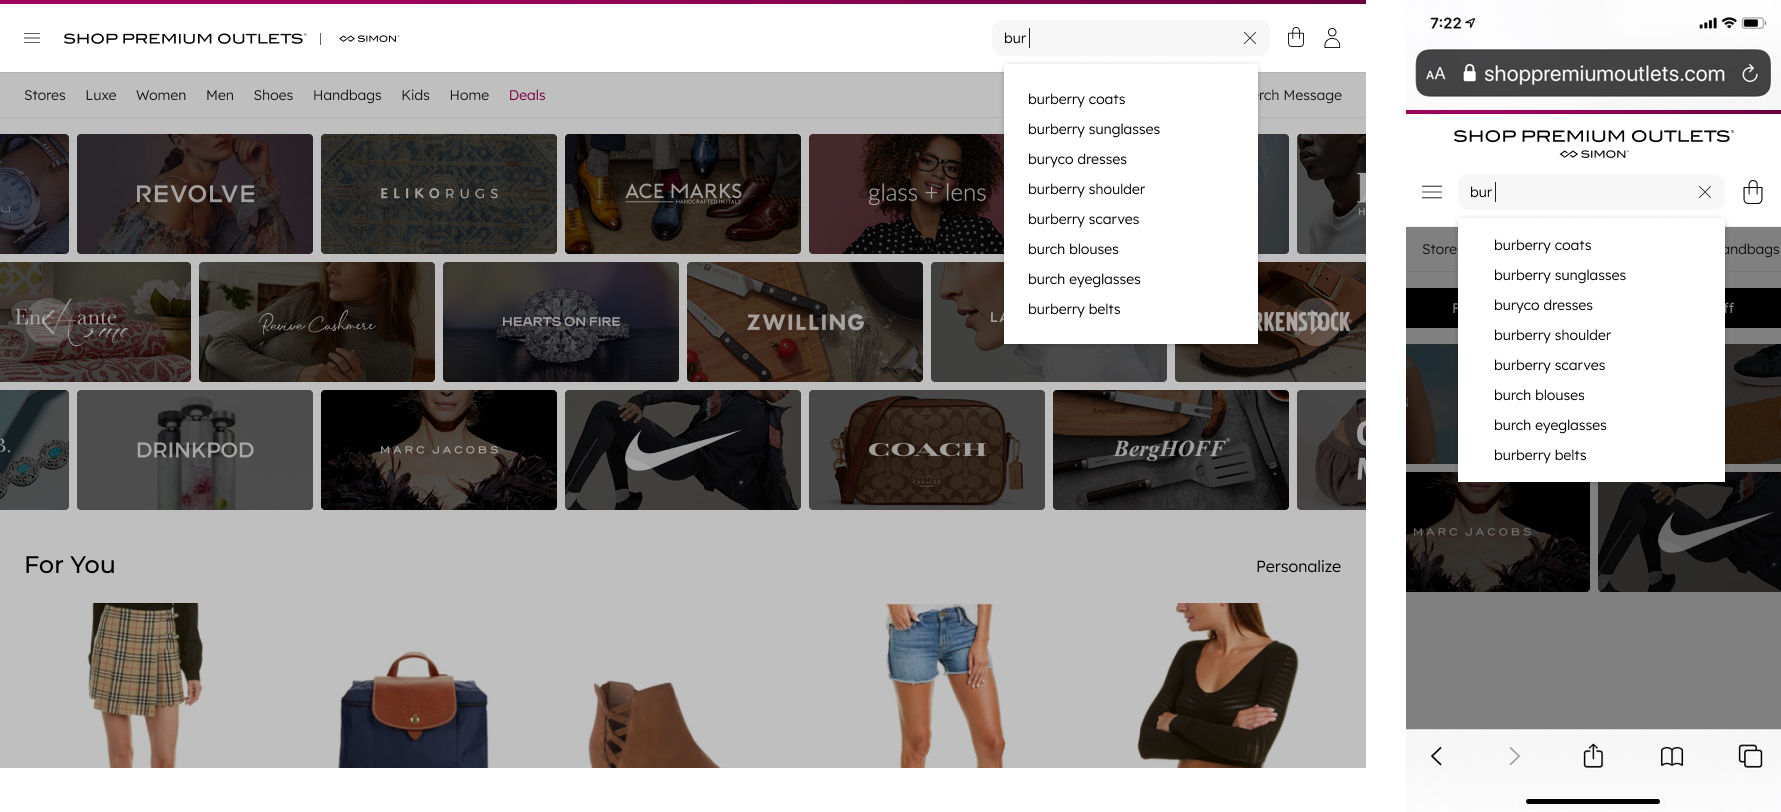The height and width of the screenshot is (812, 1781).
Task: Open the Home nav item
Action: click(469, 95)
